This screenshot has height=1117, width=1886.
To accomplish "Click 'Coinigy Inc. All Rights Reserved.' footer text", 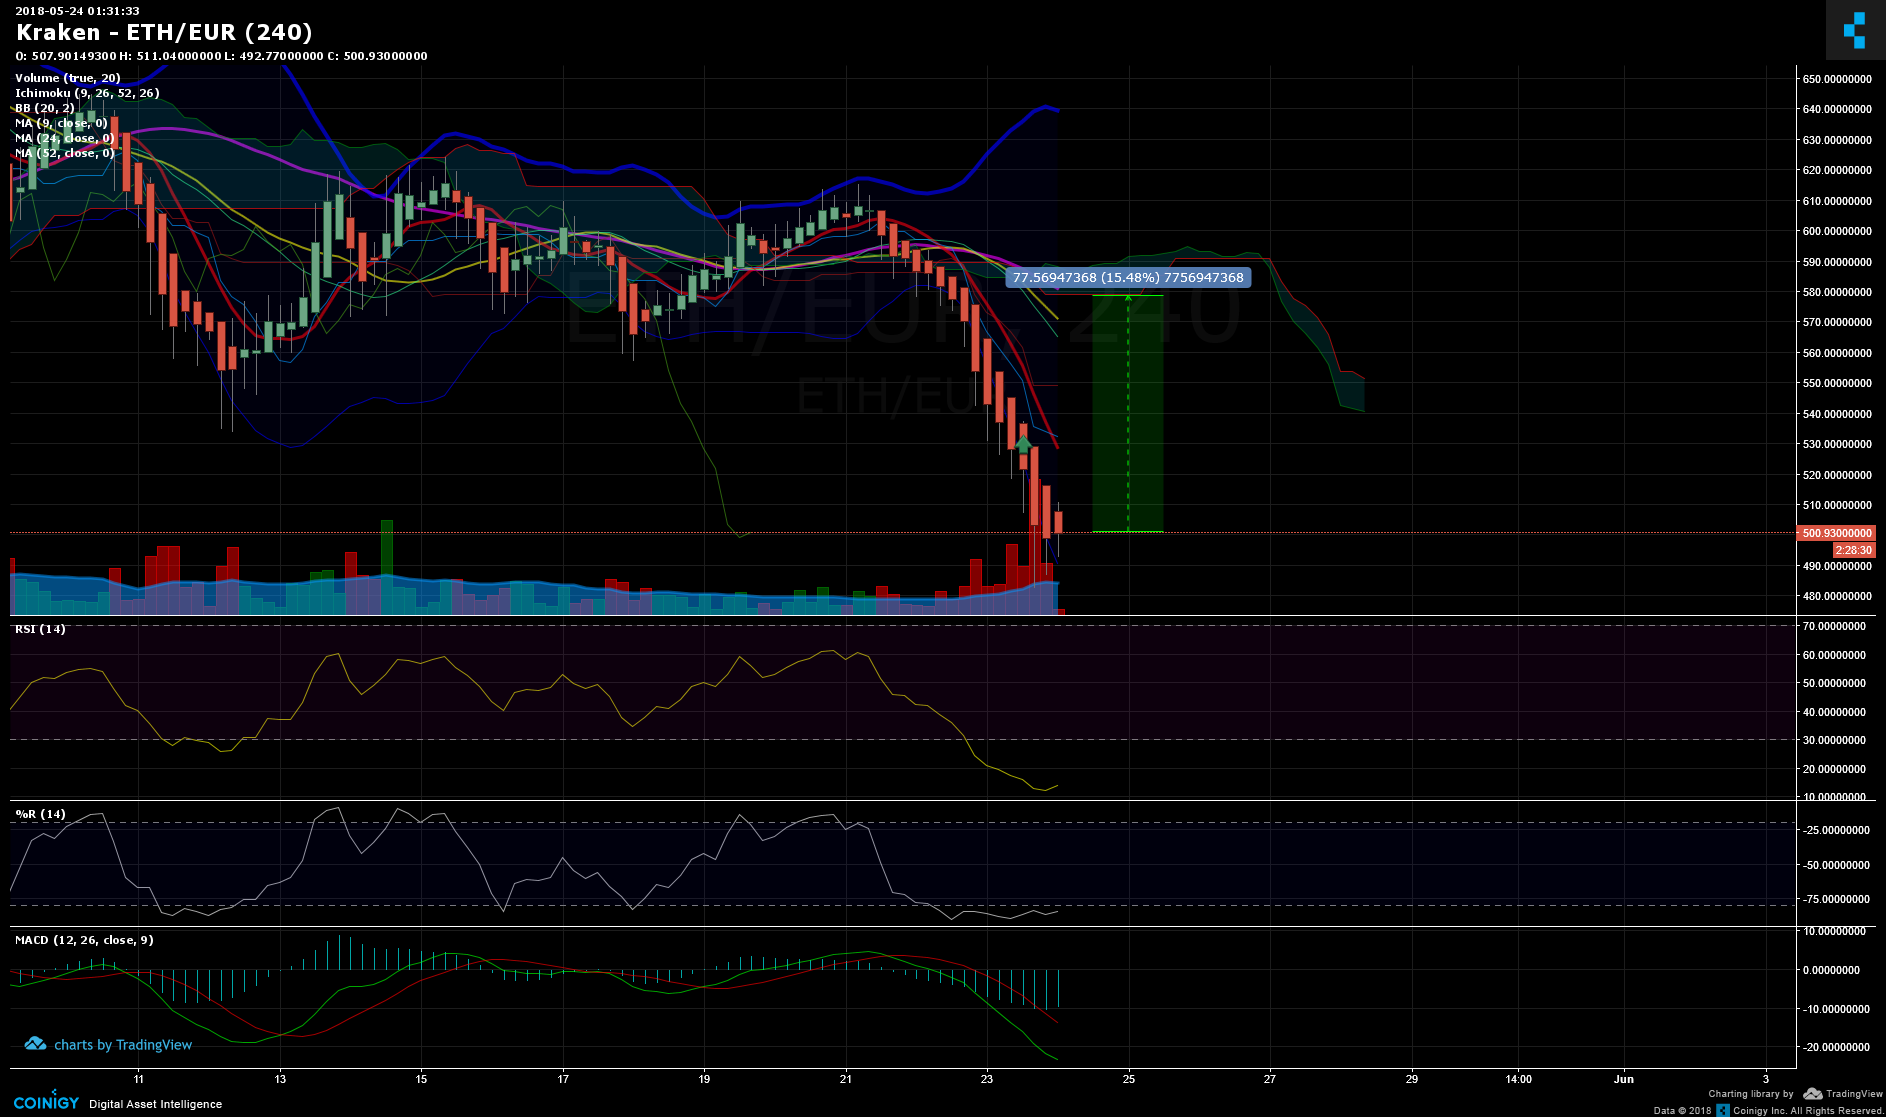I will (x=1808, y=1111).
